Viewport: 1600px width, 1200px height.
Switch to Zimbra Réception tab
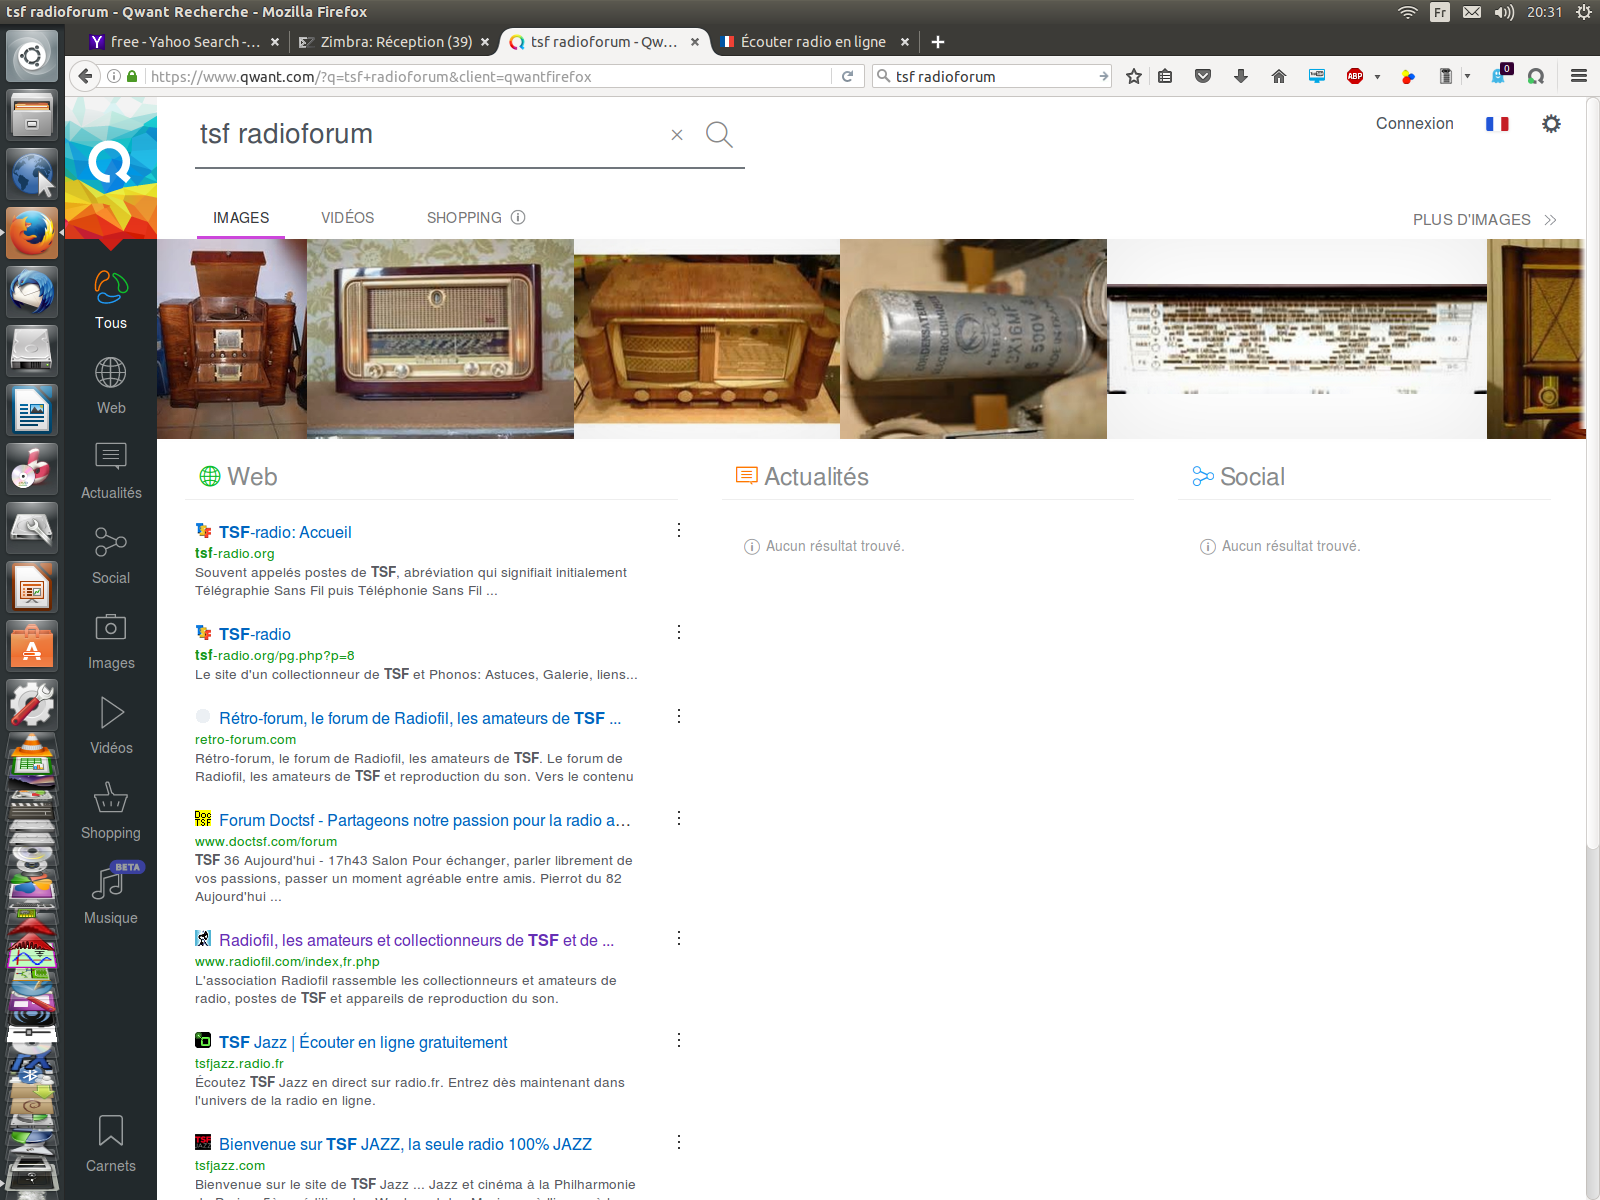pyautogui.click(x=394, y=42)
